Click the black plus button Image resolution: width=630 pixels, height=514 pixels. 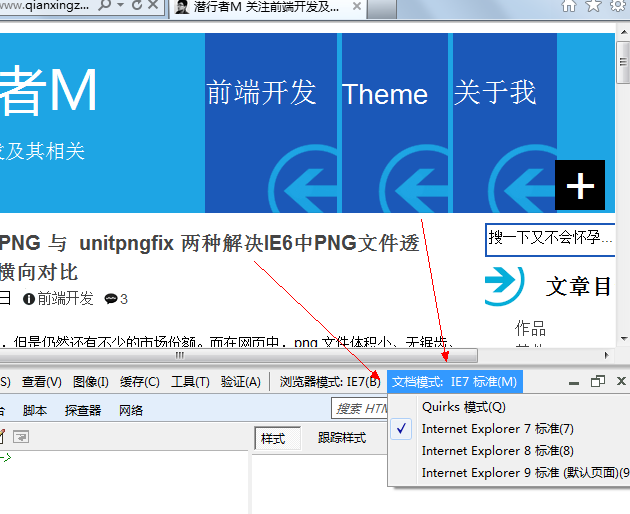pos(580,185)
